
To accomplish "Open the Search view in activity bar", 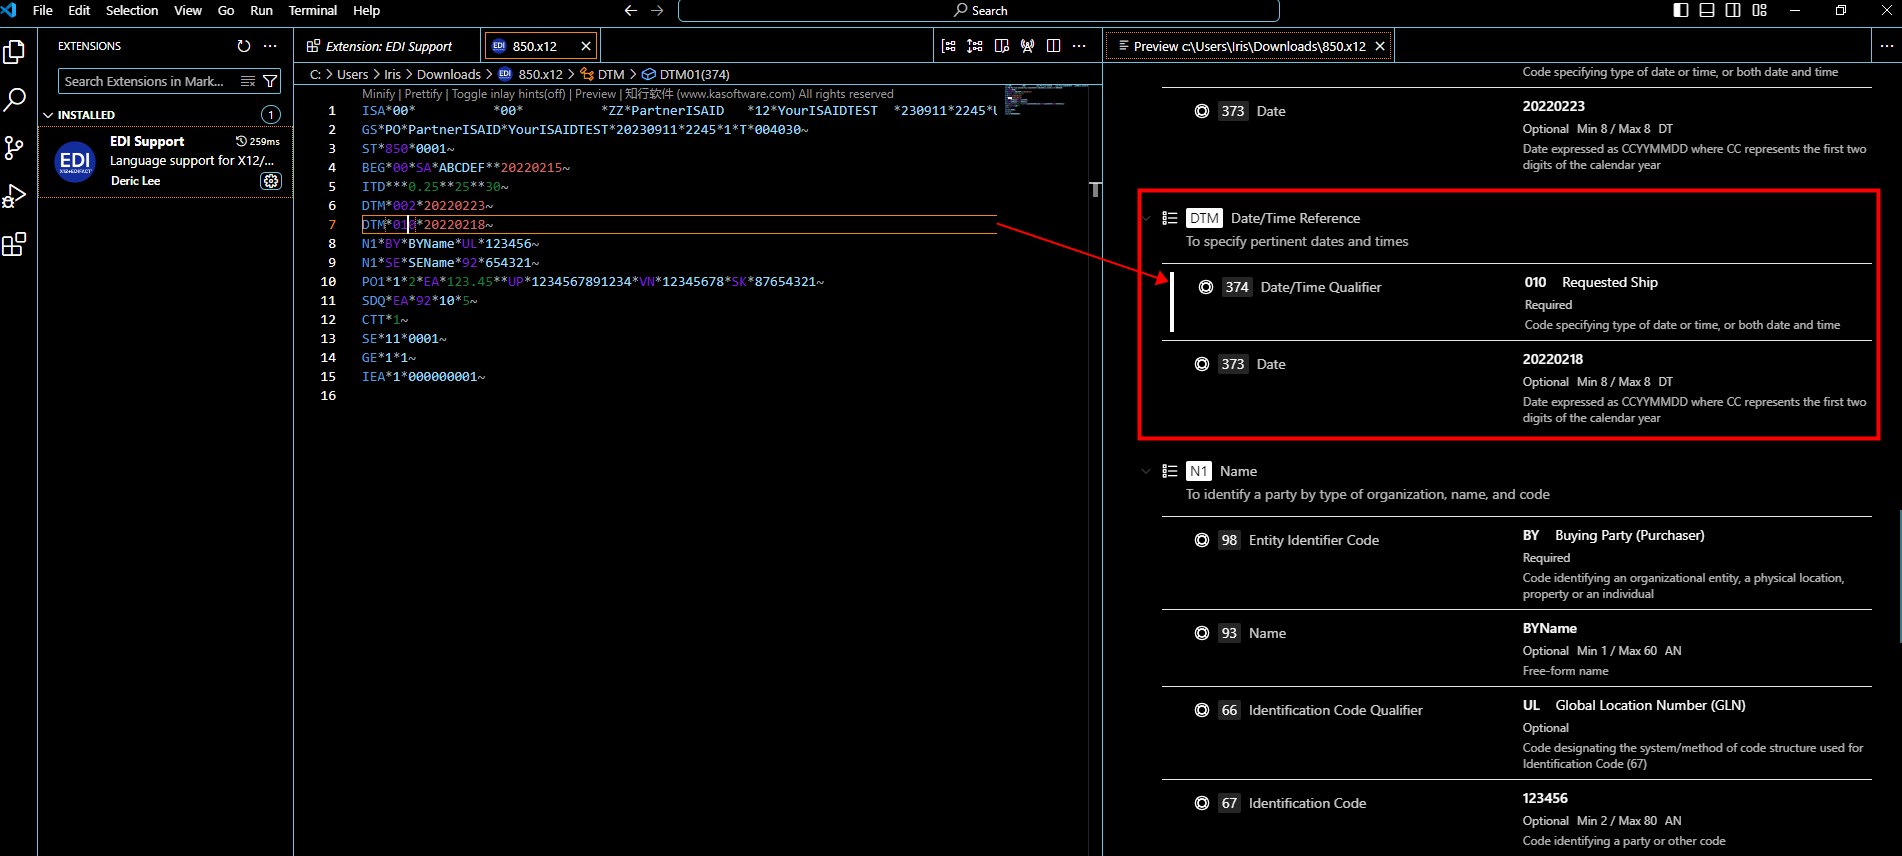I will 15,100.
